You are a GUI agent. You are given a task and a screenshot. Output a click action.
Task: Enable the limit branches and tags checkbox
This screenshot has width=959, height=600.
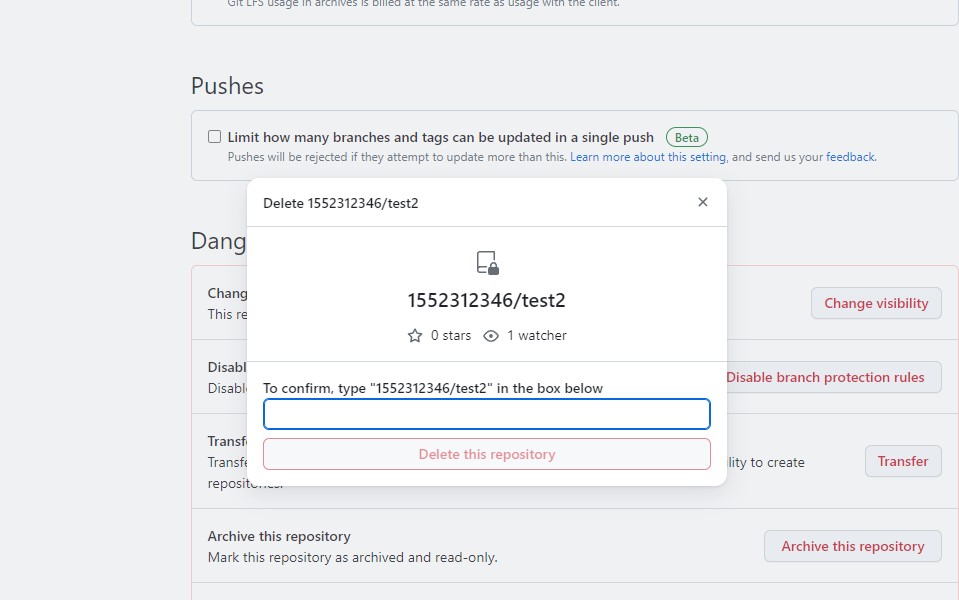pyautogui.click(x=214, y=137)
